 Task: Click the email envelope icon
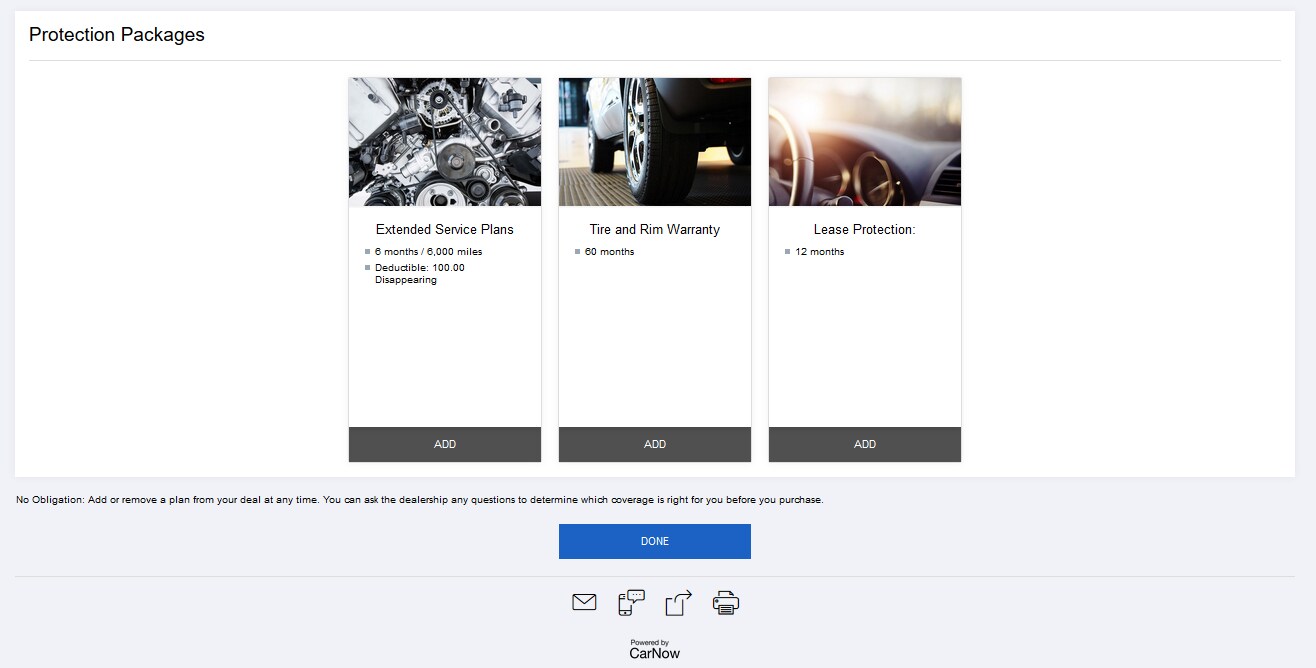584,602
